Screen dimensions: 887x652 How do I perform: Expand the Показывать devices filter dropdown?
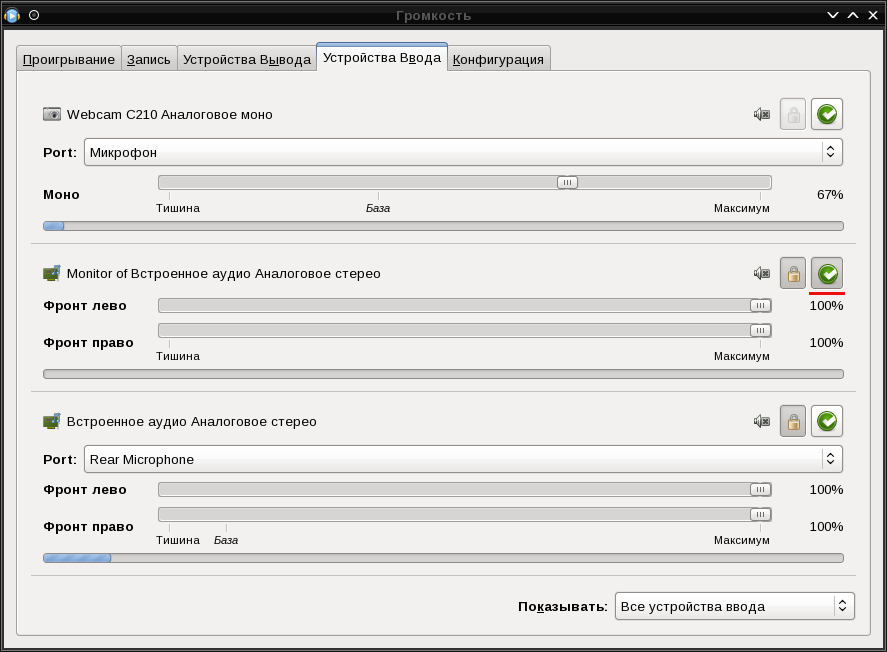(734, 606)
